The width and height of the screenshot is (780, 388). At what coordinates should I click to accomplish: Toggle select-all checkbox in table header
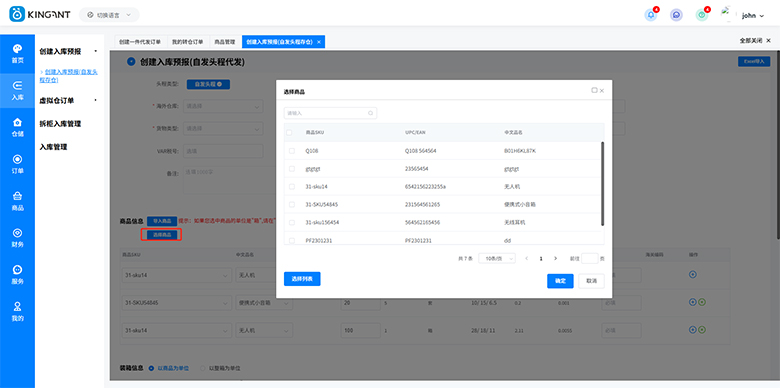289,133
